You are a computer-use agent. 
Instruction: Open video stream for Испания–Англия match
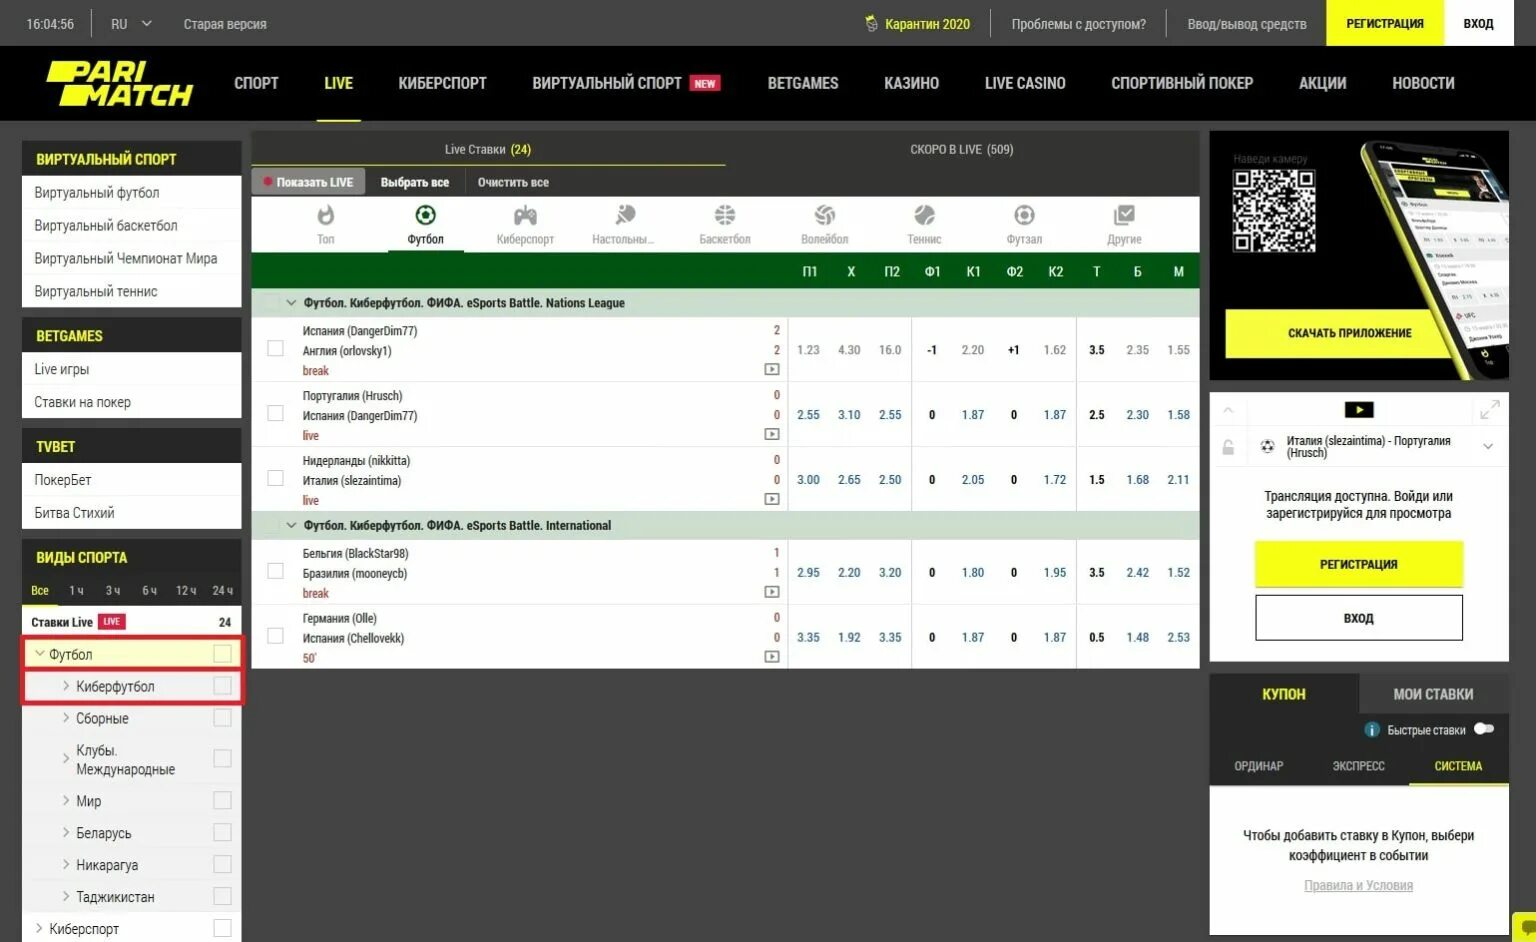pyautogui.click(x=772, y=370)
